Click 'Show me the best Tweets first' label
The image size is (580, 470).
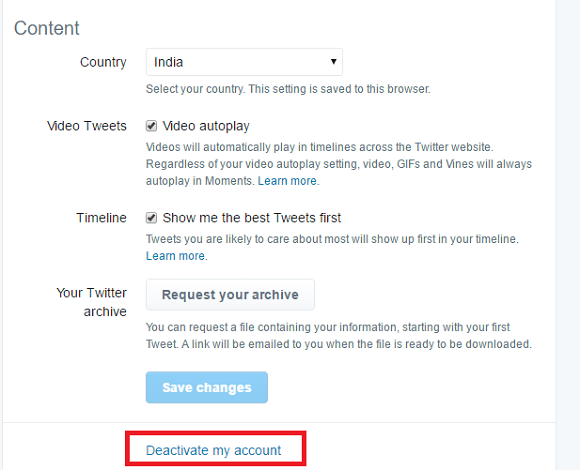point(252,218)
